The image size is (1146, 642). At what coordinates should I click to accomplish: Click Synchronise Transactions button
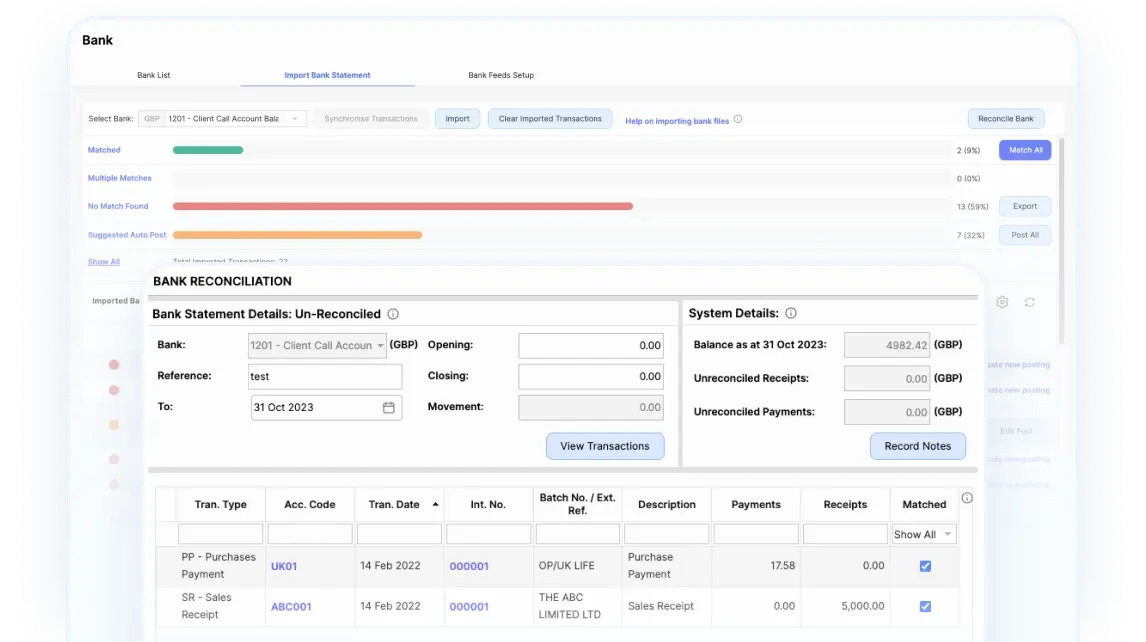(x=371, y=118)
